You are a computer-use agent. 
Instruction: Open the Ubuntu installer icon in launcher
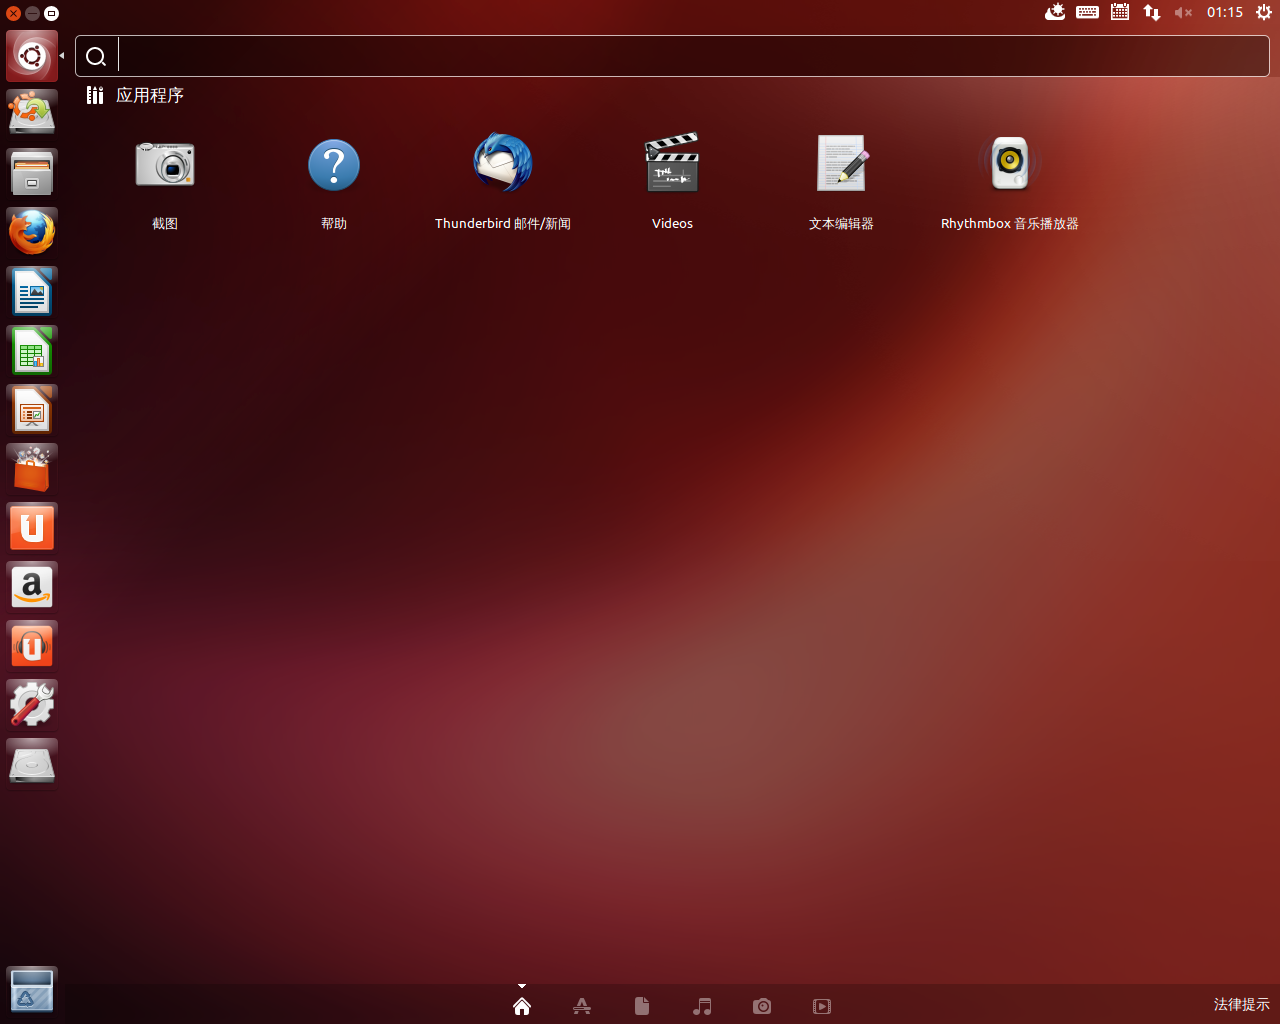32,114
